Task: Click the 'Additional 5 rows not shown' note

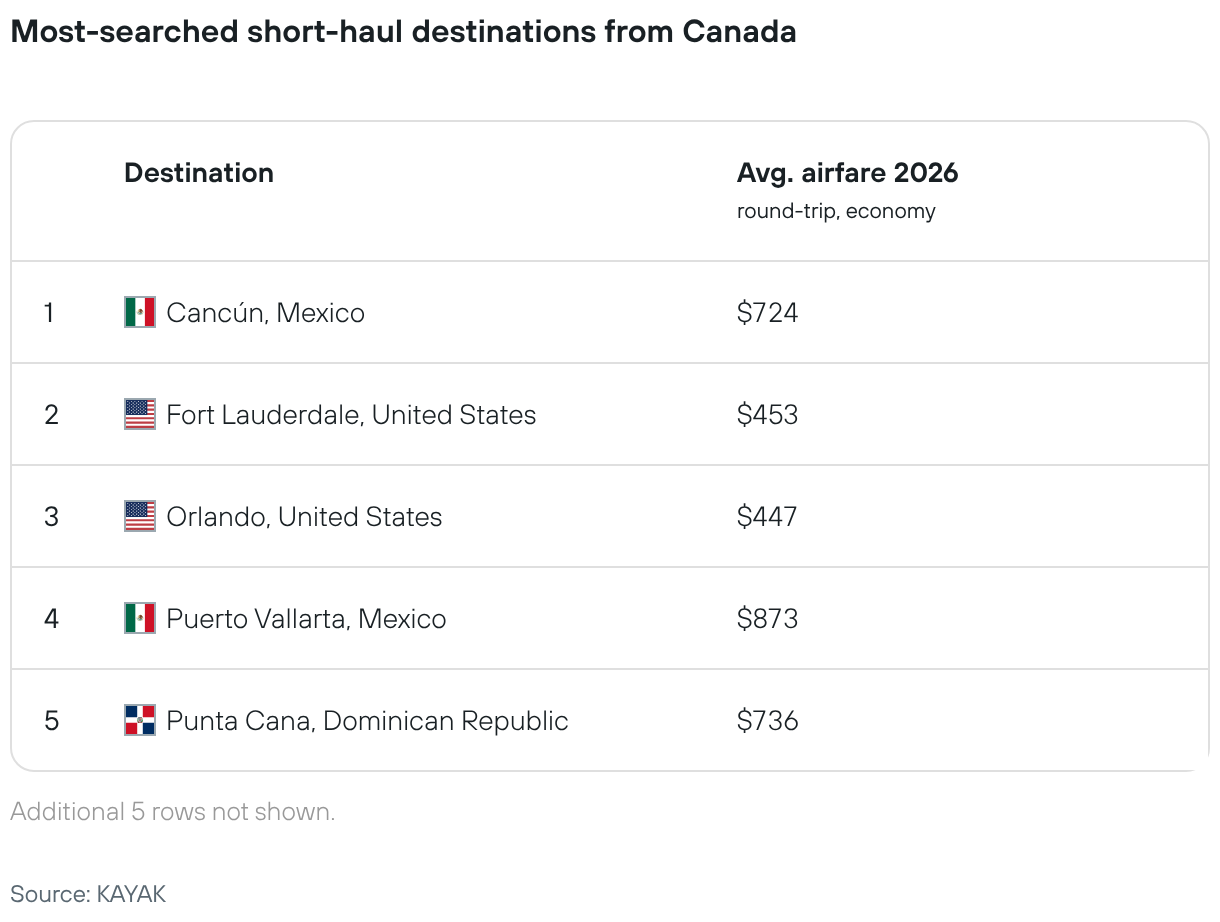Action: [x=173, y=812]
